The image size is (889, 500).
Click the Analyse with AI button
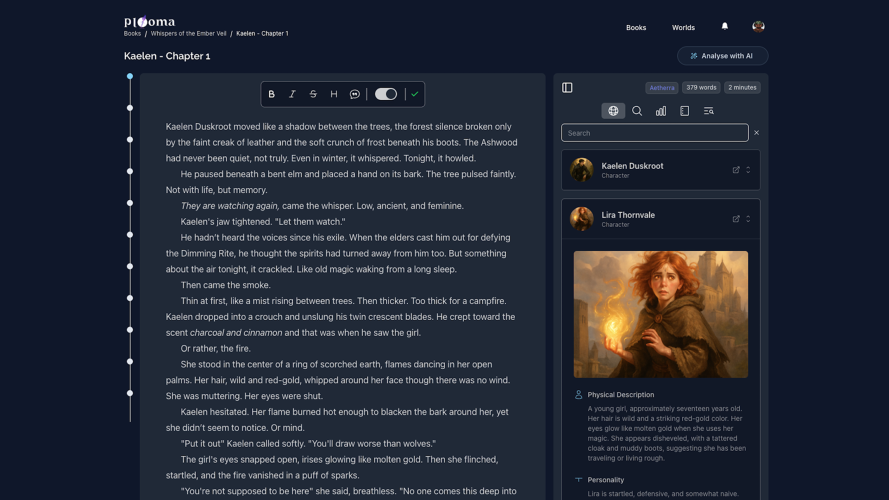722,56
